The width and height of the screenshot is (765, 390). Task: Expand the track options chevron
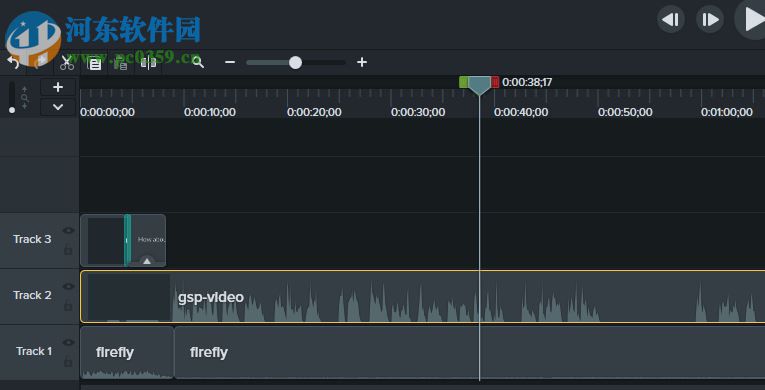pos(58,107)
